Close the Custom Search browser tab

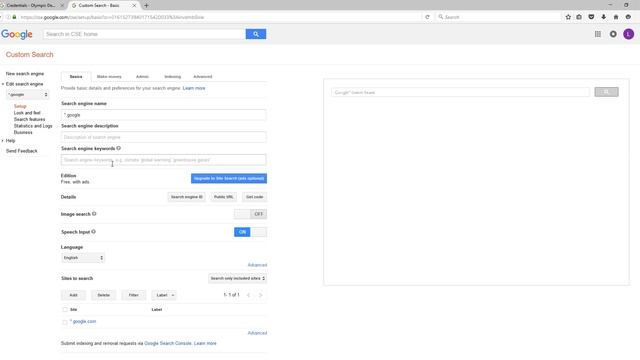[134, 5]
